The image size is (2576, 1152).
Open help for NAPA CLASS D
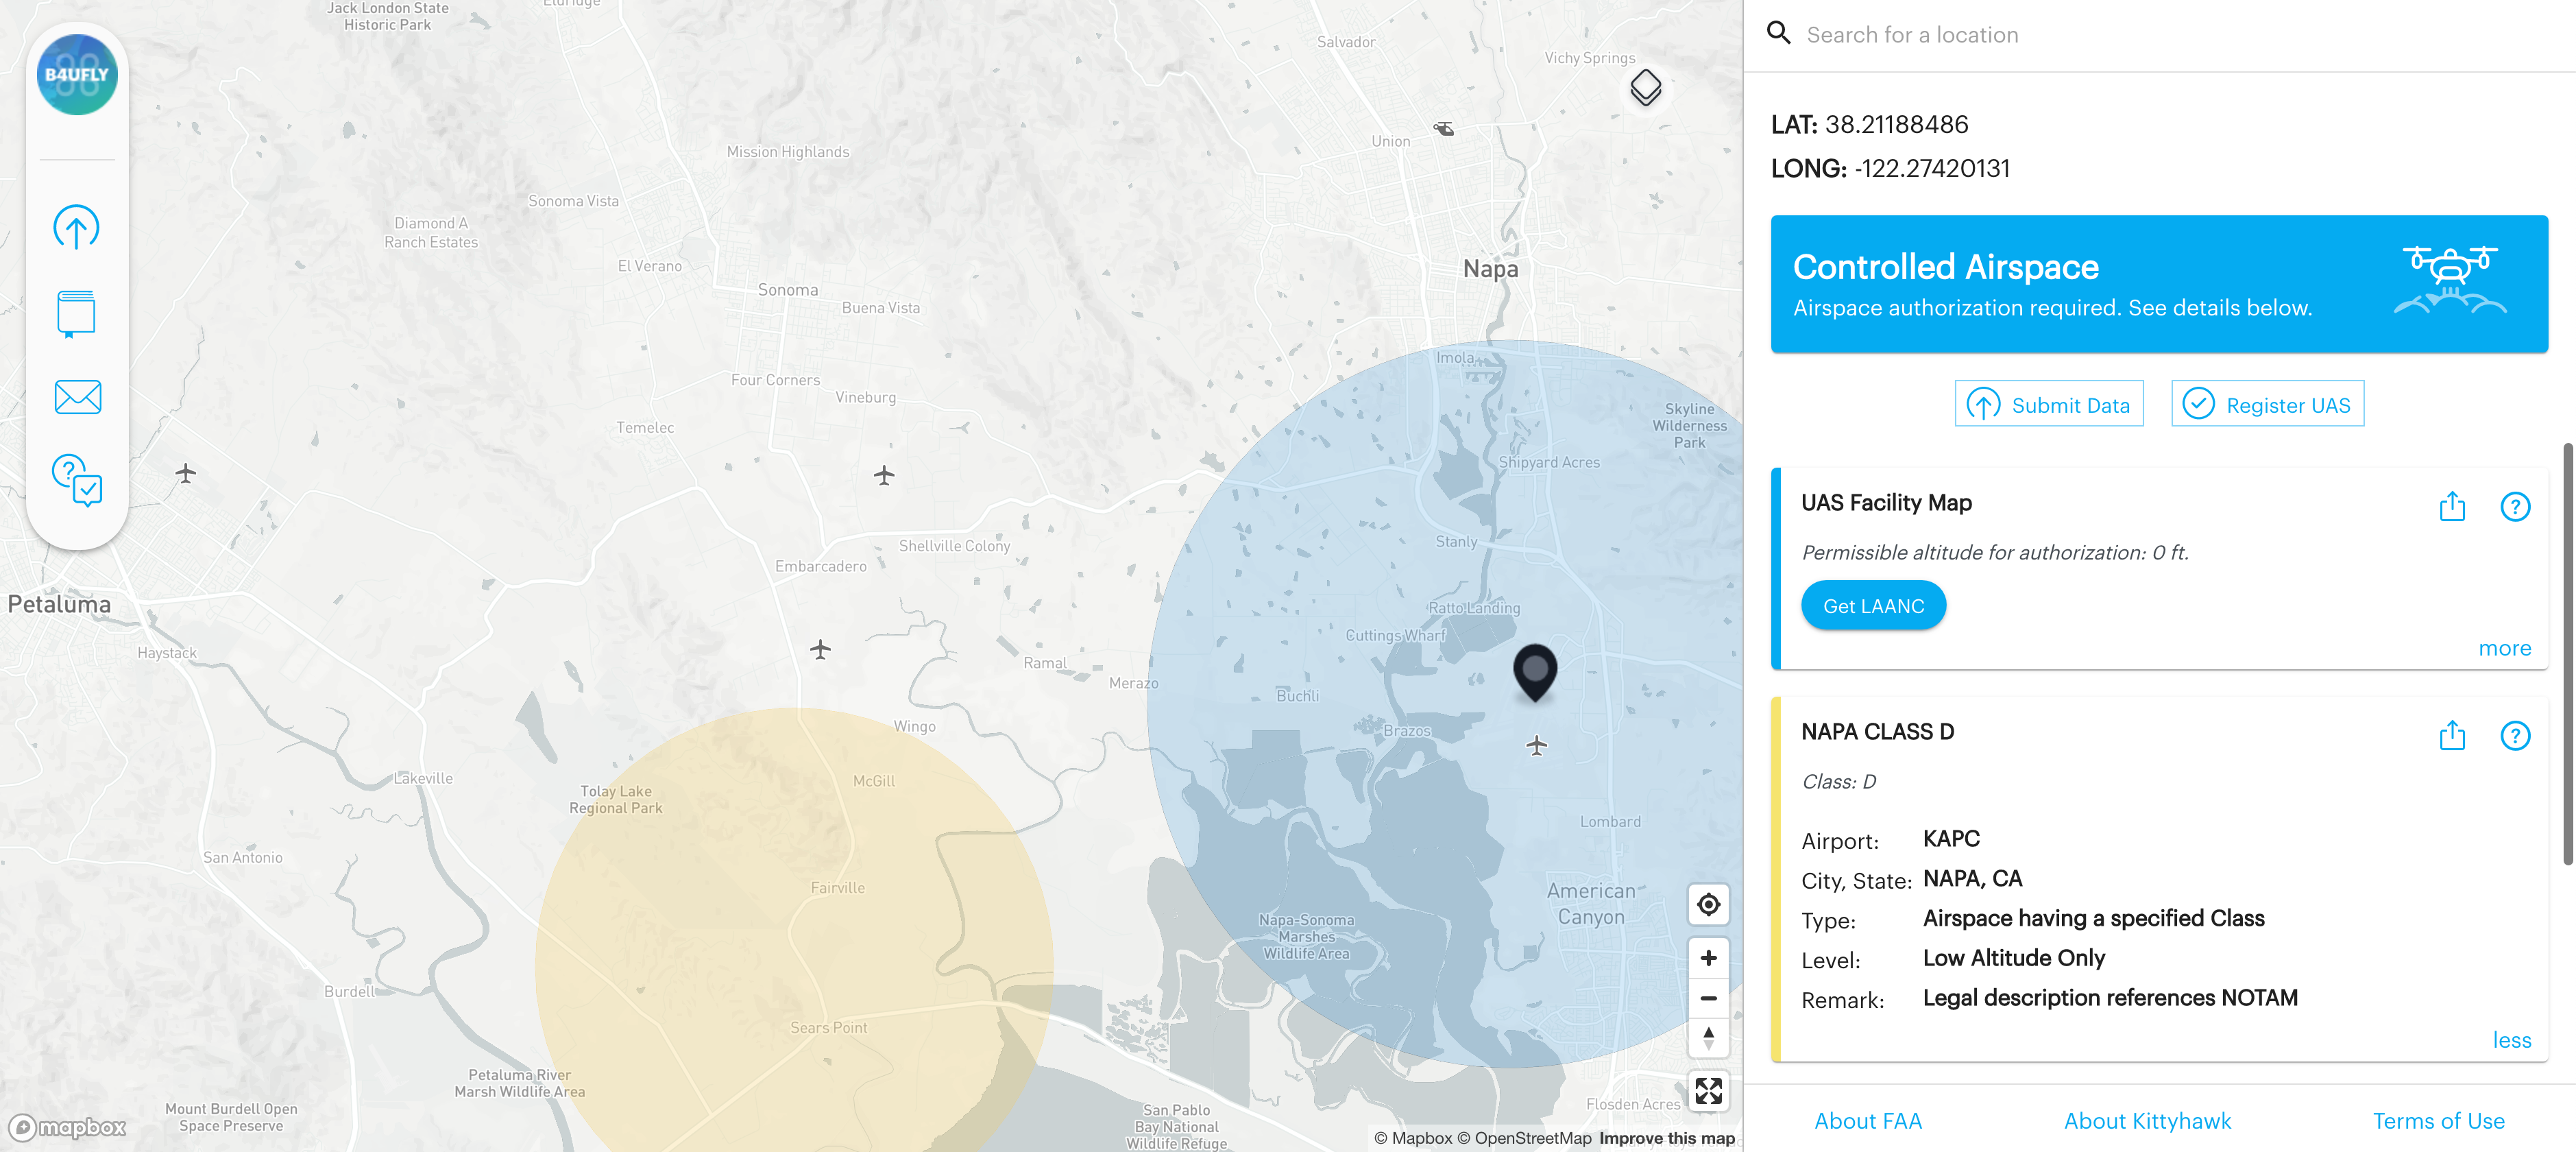[x=2515, y=736]
